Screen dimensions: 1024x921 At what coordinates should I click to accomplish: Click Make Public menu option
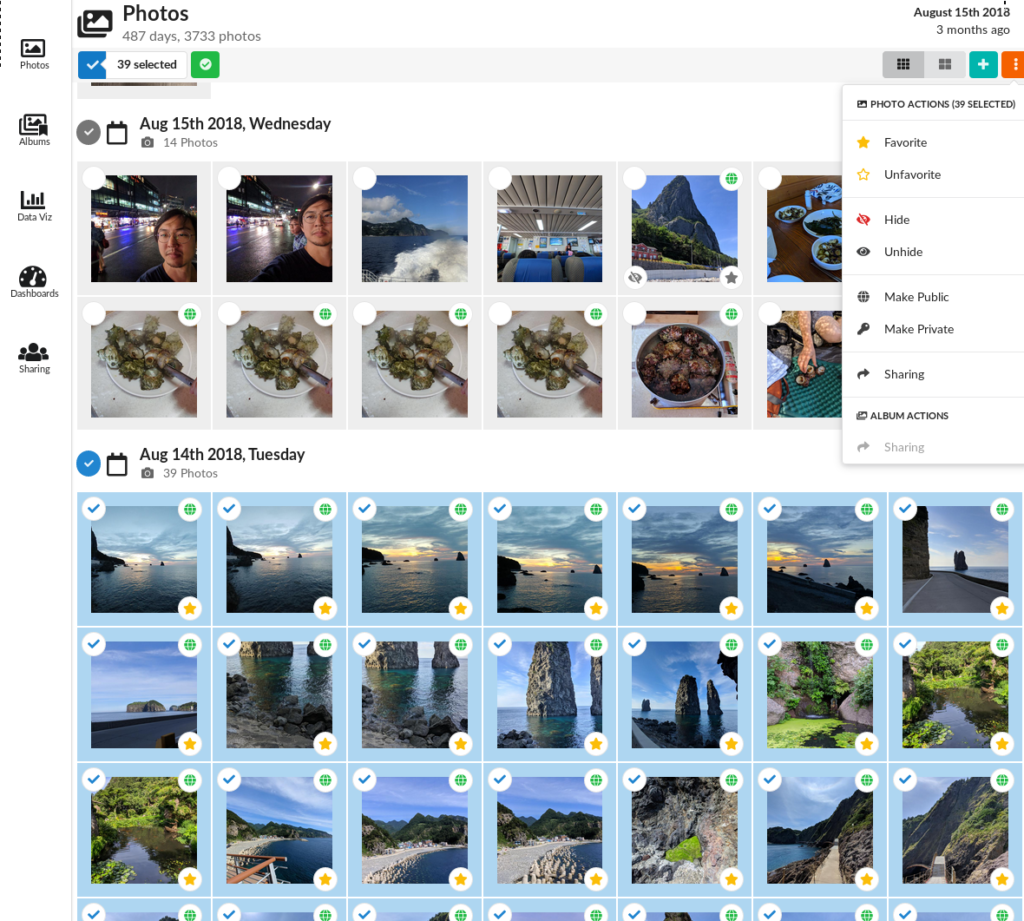(x=916, y=297)
